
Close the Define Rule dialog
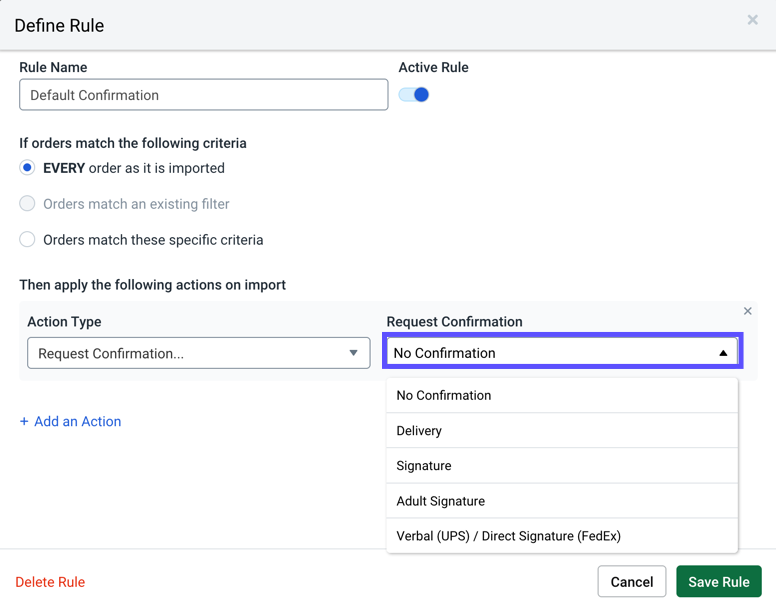pyautogui.click(x=752, y=20)
